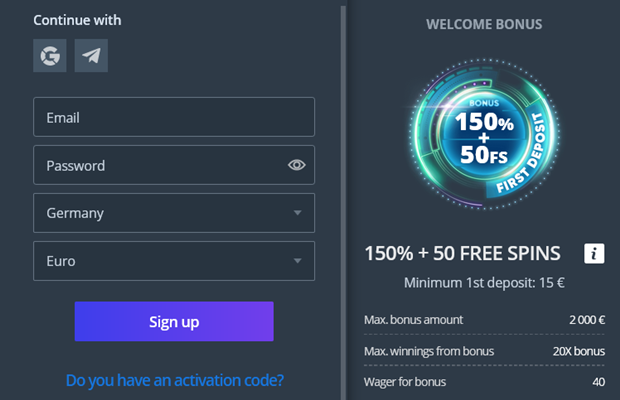620x400 pixels.
Task: Open the Euro currency selector field
Action: pos(174,261)
